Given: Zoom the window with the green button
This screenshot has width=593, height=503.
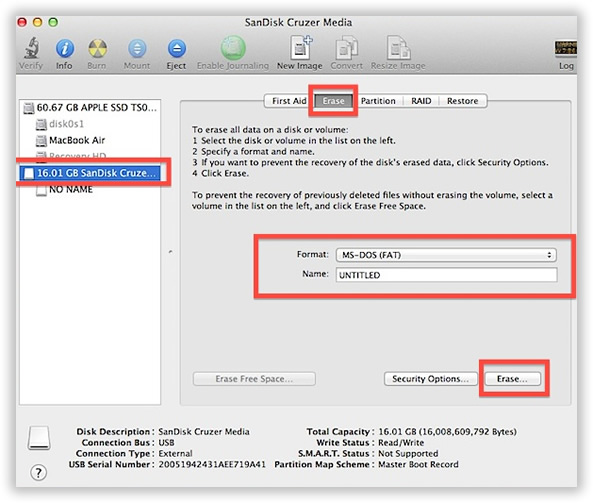Looking at the screenshot, I should tap(53, 22).
